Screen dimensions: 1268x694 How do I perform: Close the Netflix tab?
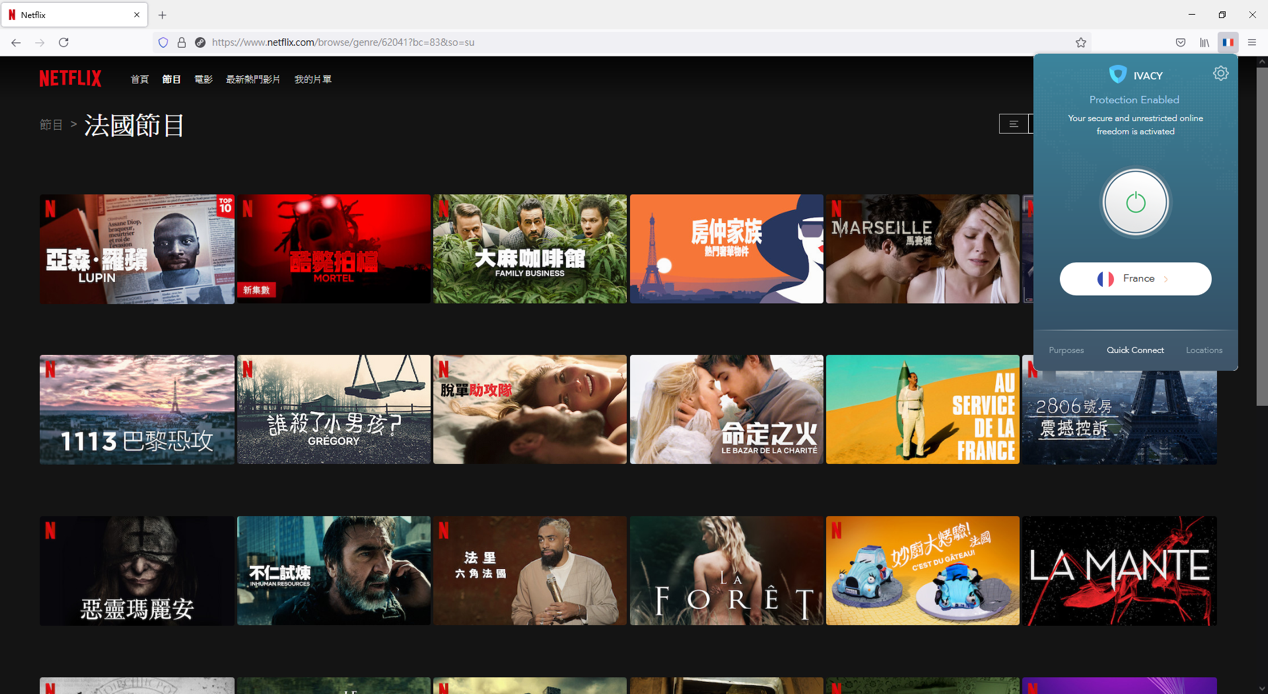coord(137,15)
